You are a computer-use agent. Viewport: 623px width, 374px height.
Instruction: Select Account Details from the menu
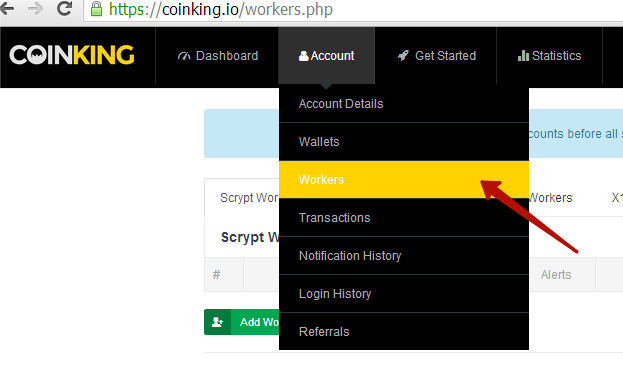tap(404, 104)
